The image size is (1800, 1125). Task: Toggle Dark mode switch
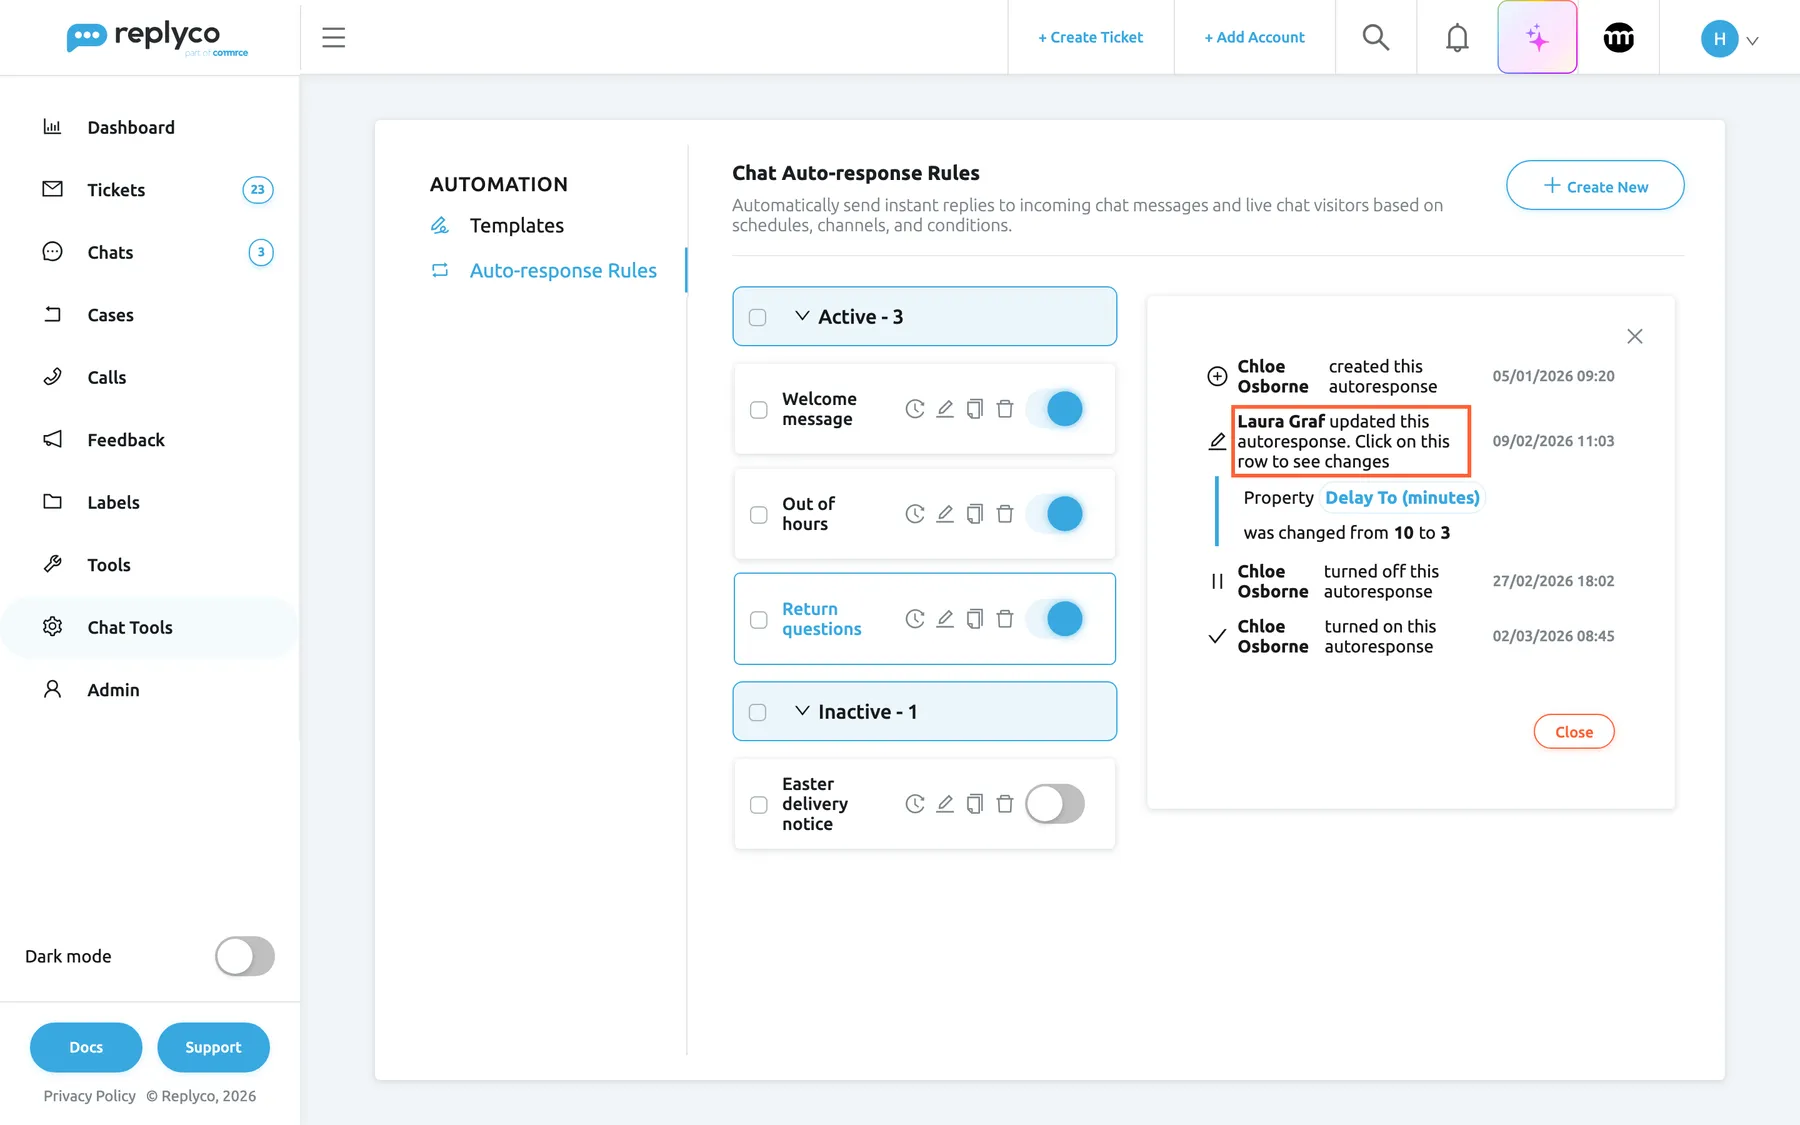click(245, 956)
